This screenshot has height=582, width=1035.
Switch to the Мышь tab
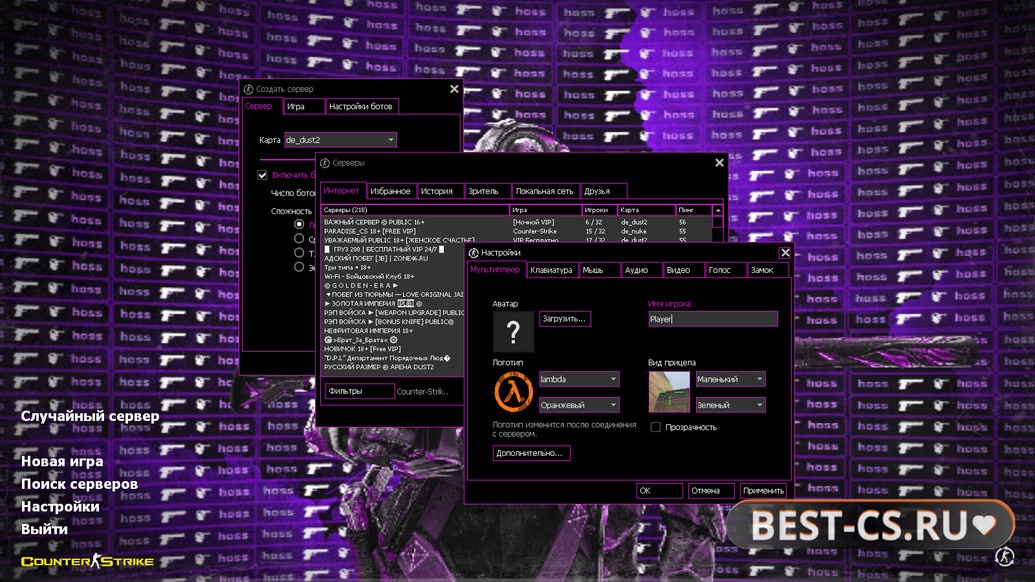point(598,270)
